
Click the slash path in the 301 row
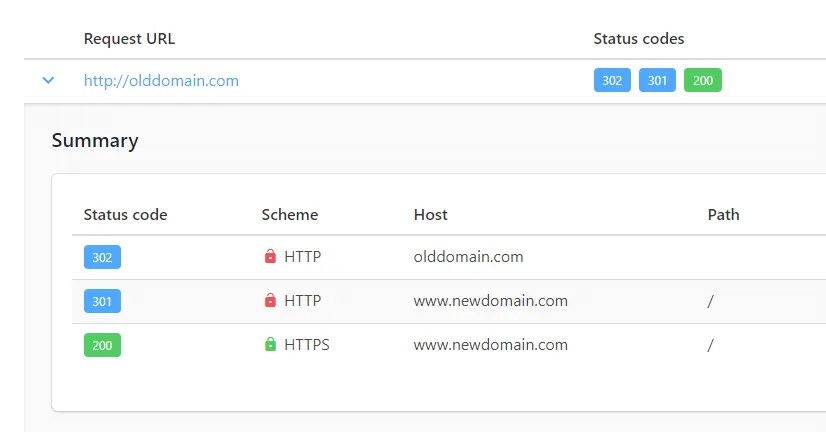pyautogui.click(x=710, y=301)
